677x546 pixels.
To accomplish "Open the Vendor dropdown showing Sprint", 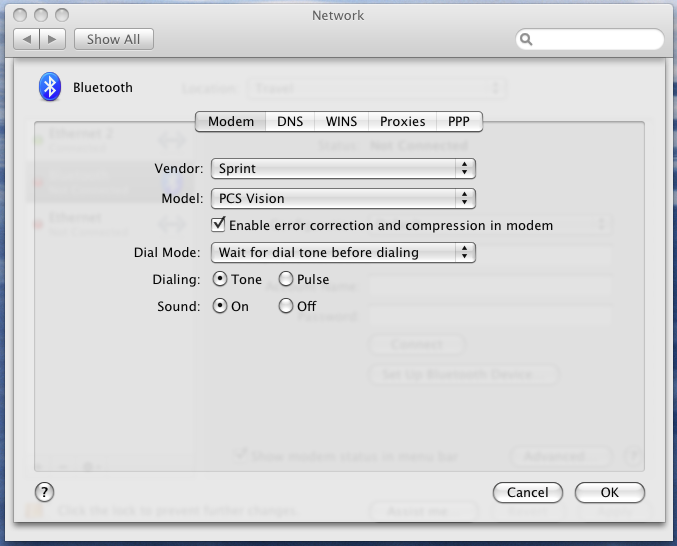I will (x=343, y=168).
